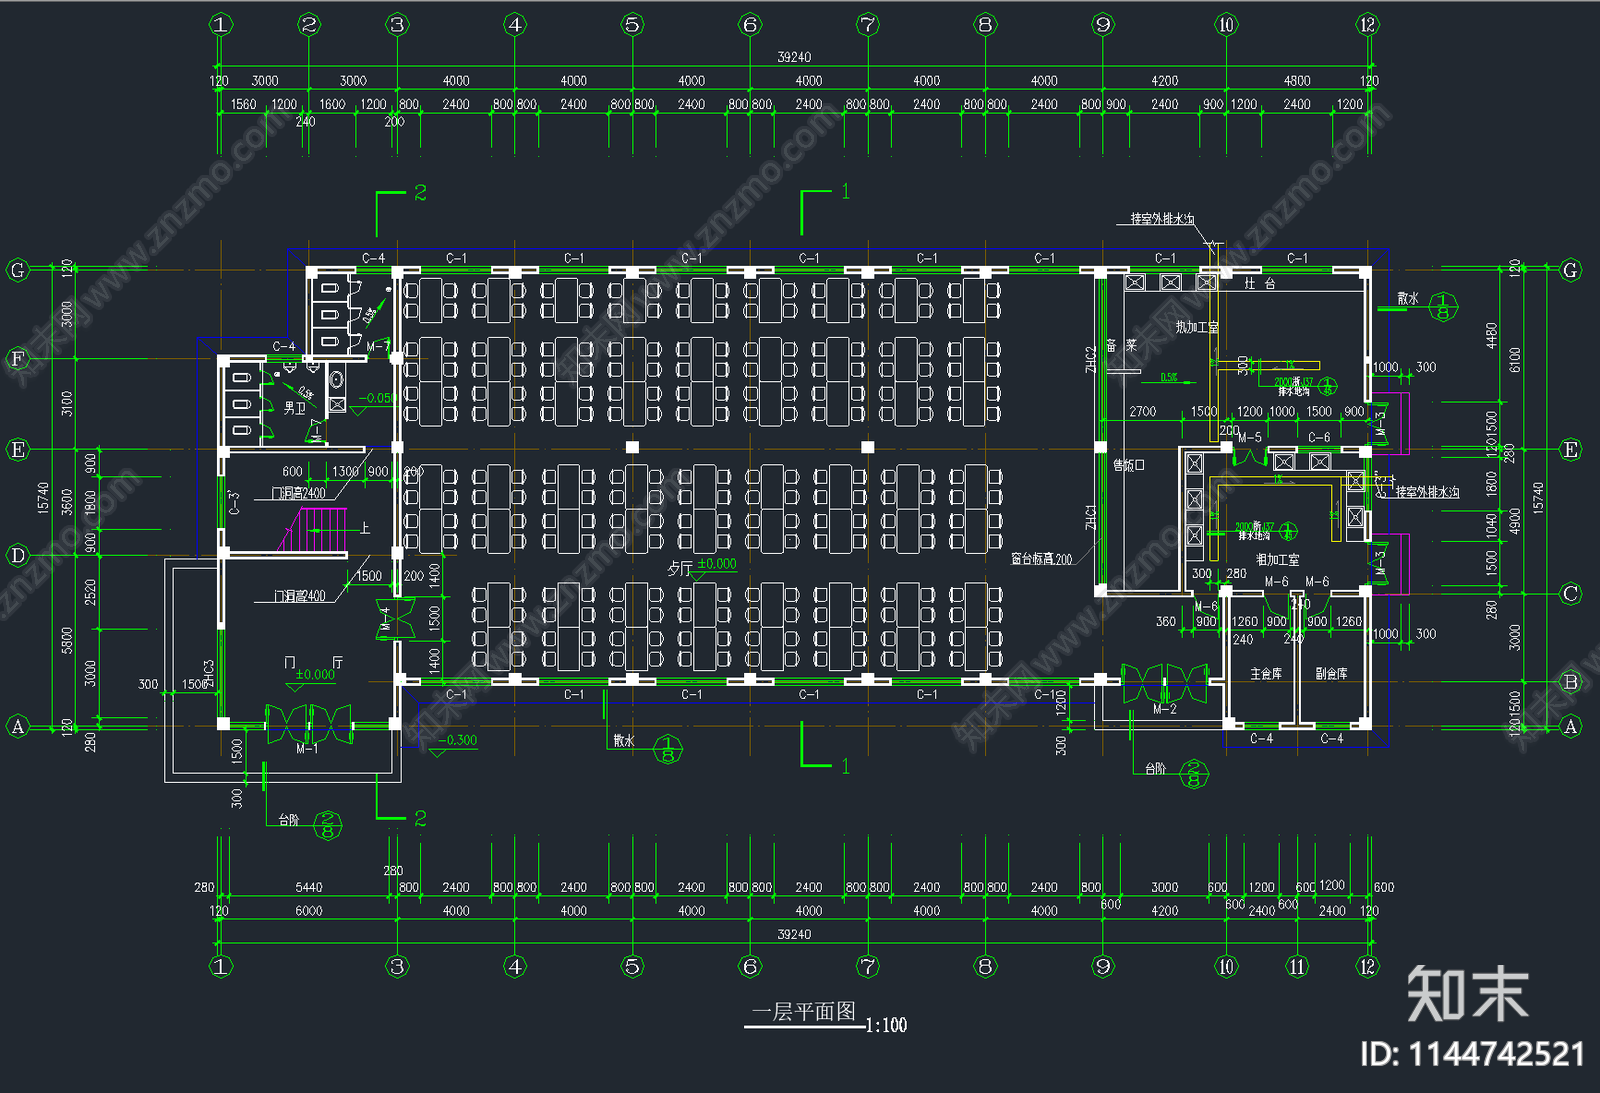Image resolution: width=1600 pixels, height=1093 pixels.
Task: Select the 2520 dimension text
Action: 91,592
